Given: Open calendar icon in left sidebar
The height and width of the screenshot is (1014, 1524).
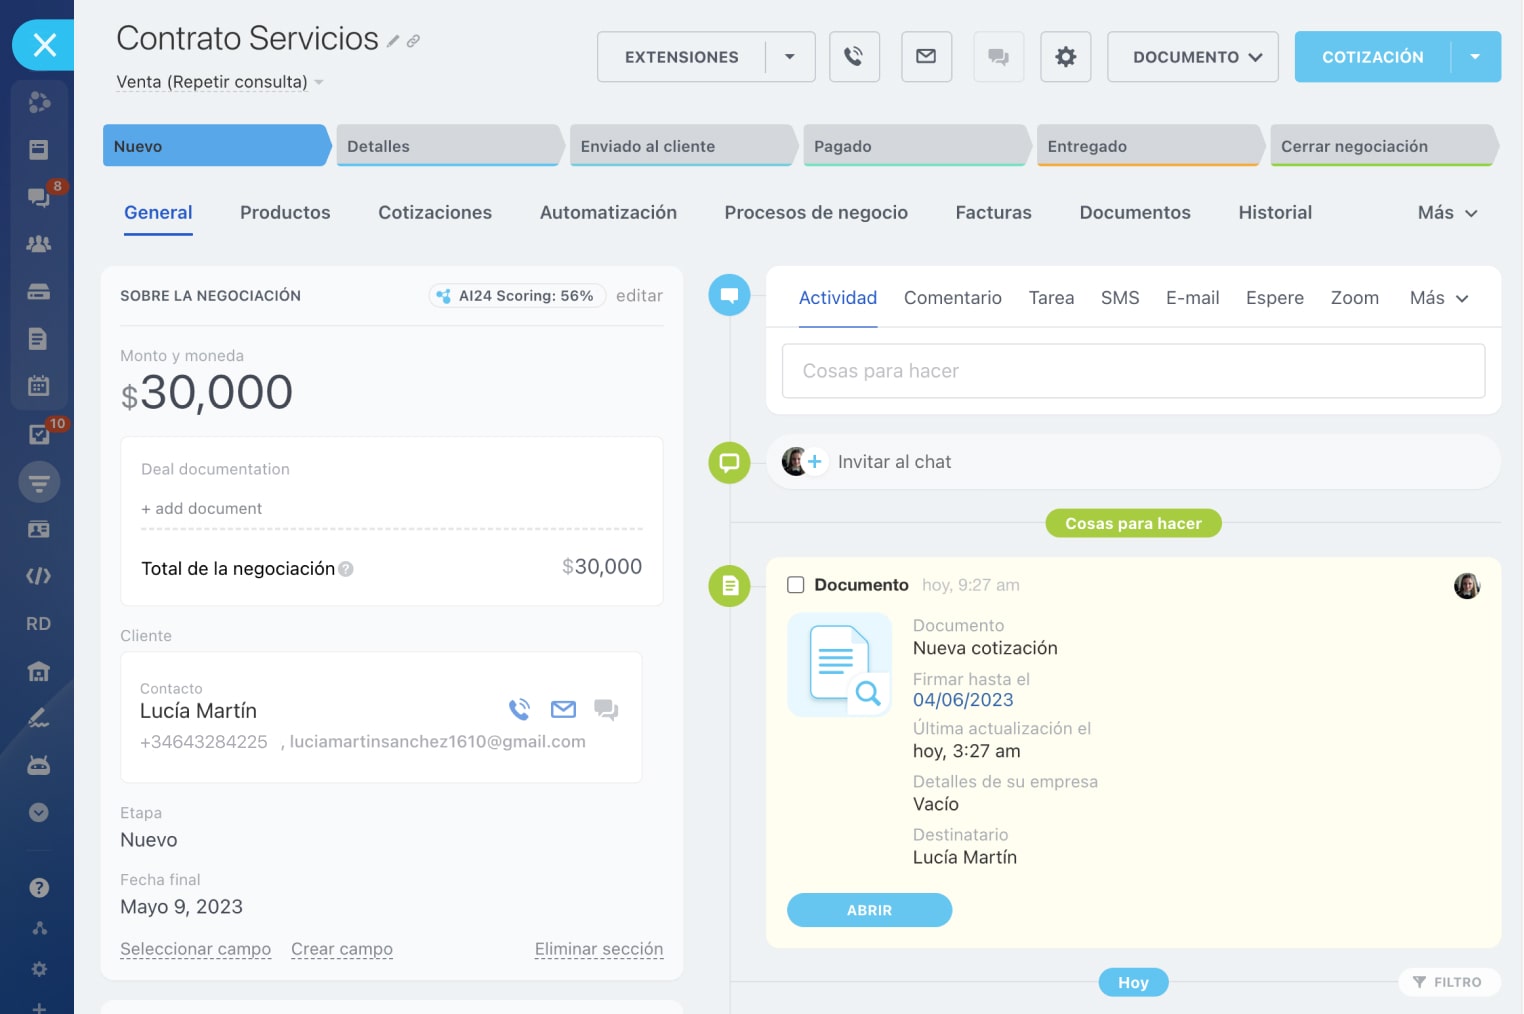Looking at the screenshot, I should (38, 386).
